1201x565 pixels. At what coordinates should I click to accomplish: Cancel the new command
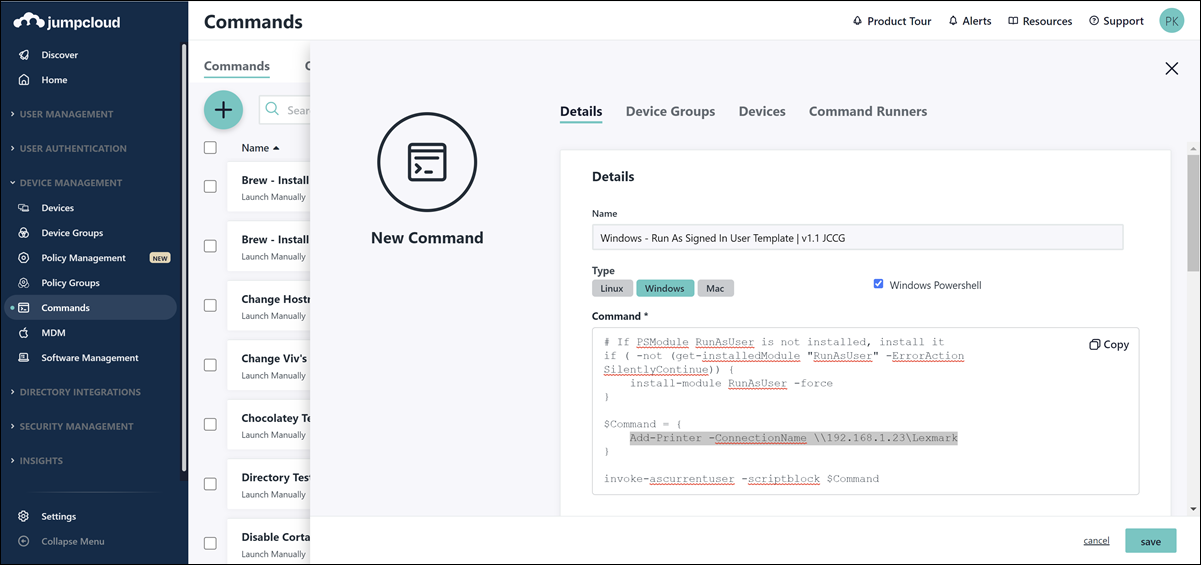pos(1096,541)
